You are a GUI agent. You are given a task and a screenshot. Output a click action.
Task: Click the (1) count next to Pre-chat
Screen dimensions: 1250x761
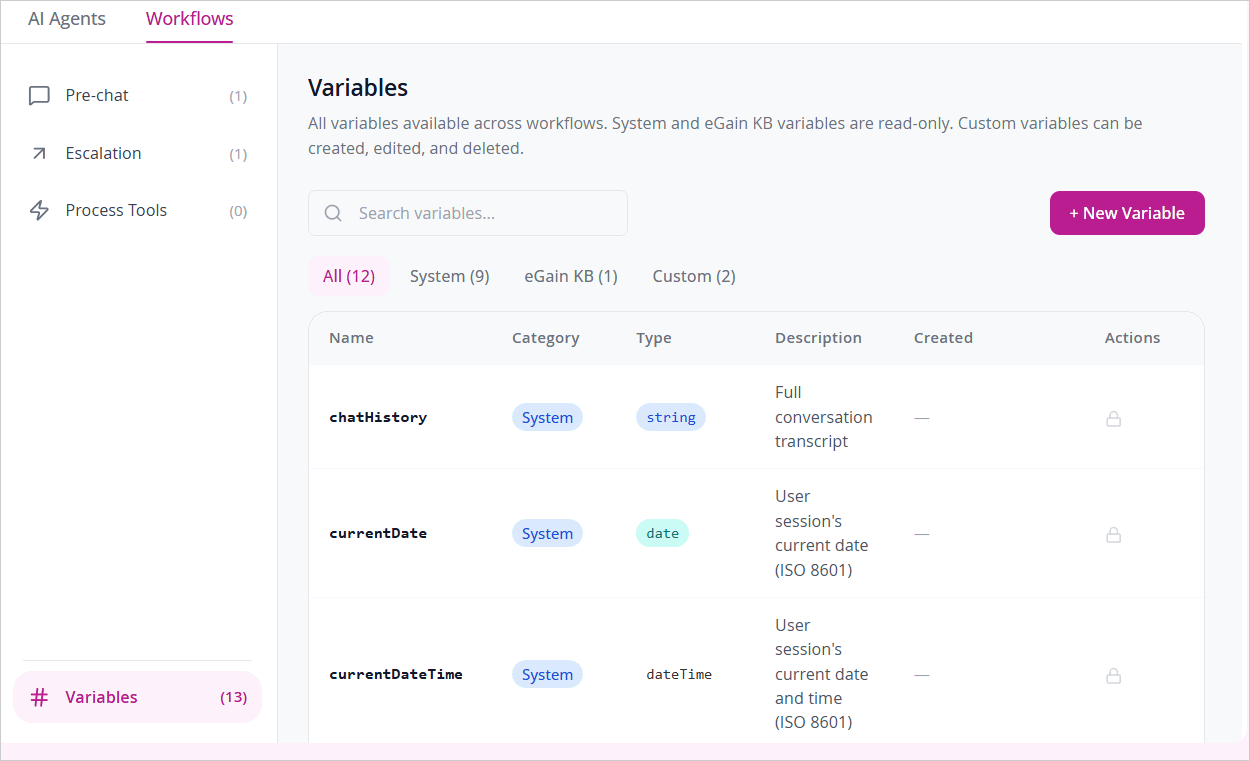click(238, 96)
